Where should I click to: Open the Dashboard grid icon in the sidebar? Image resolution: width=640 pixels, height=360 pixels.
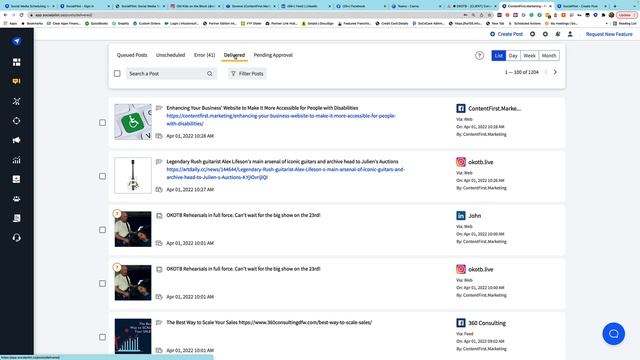tap(17, 62)
